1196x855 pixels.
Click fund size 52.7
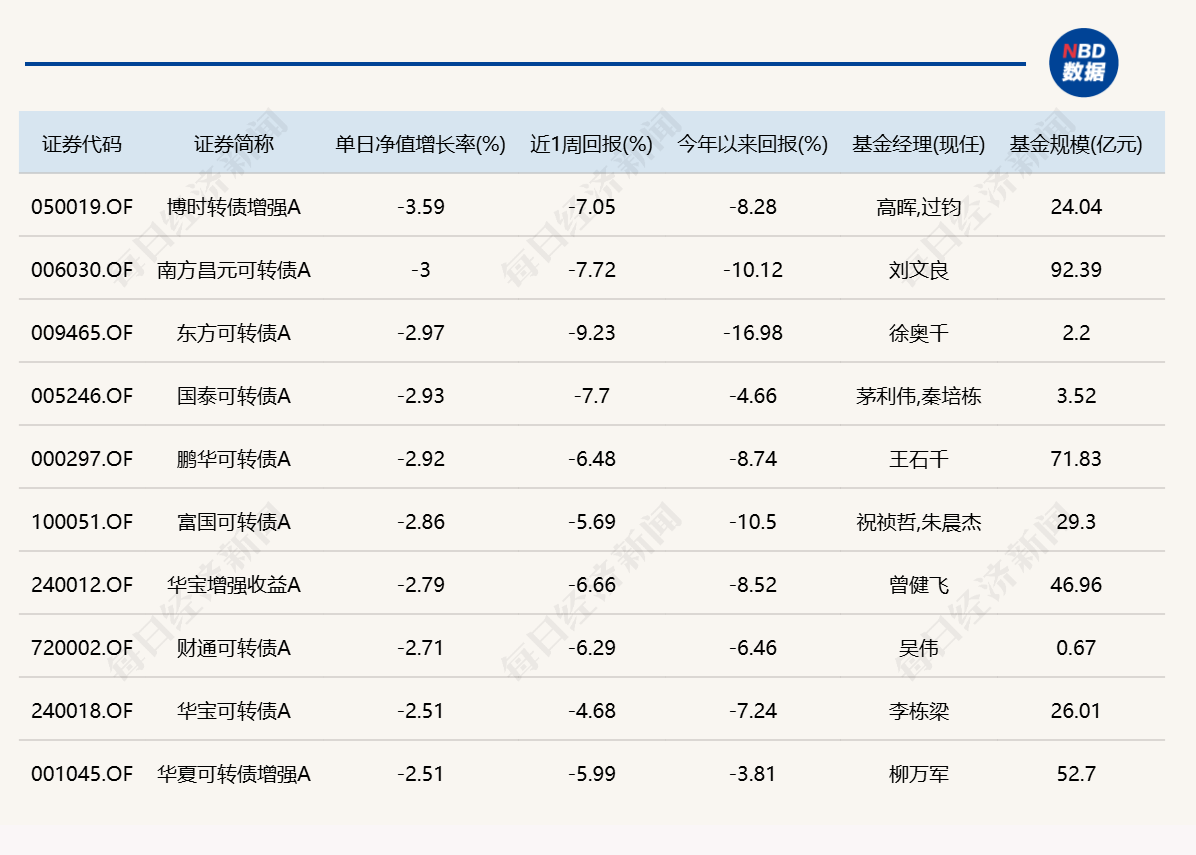[1075, 774]
